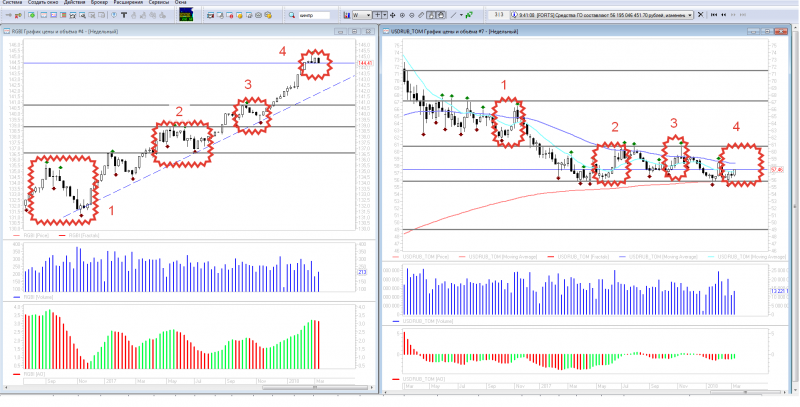Click the four-arrow move icon beside the plus button
Screen dimensions: 800x407
(393, 15)
